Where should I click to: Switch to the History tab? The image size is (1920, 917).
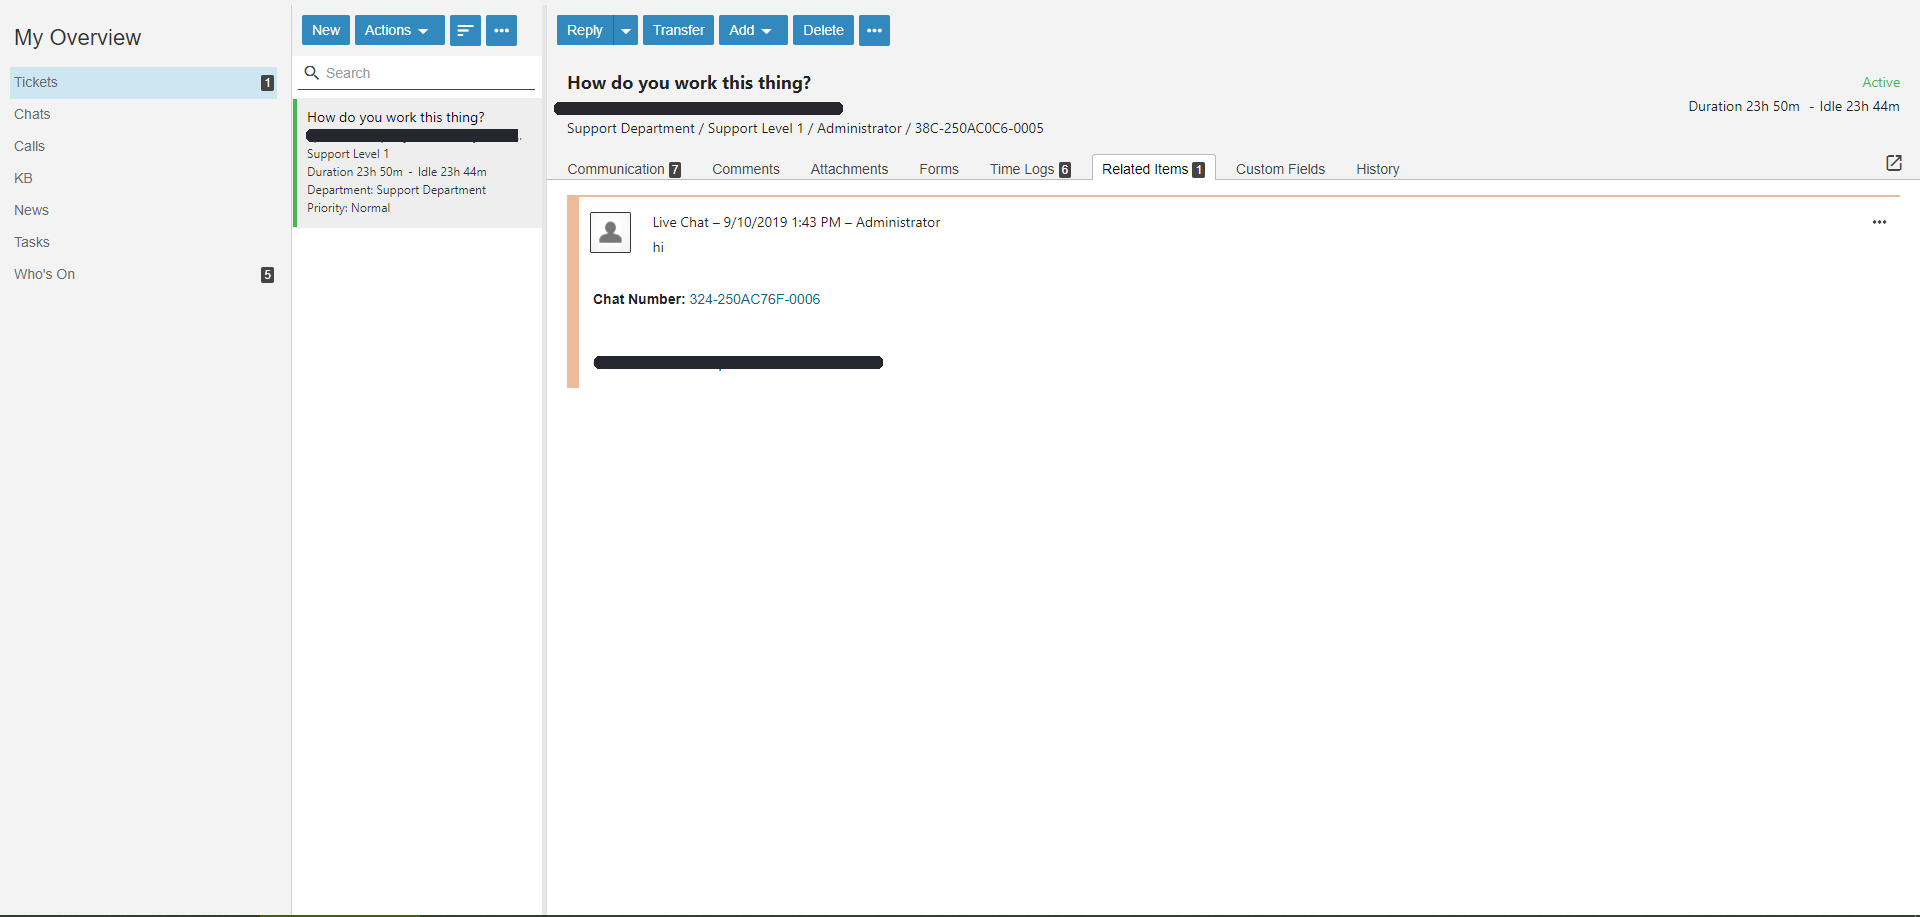pos(1377,169)
